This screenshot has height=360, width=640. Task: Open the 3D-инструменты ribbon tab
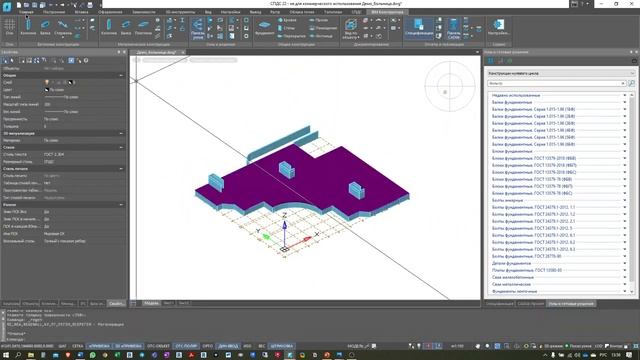(x=180, y=12)
